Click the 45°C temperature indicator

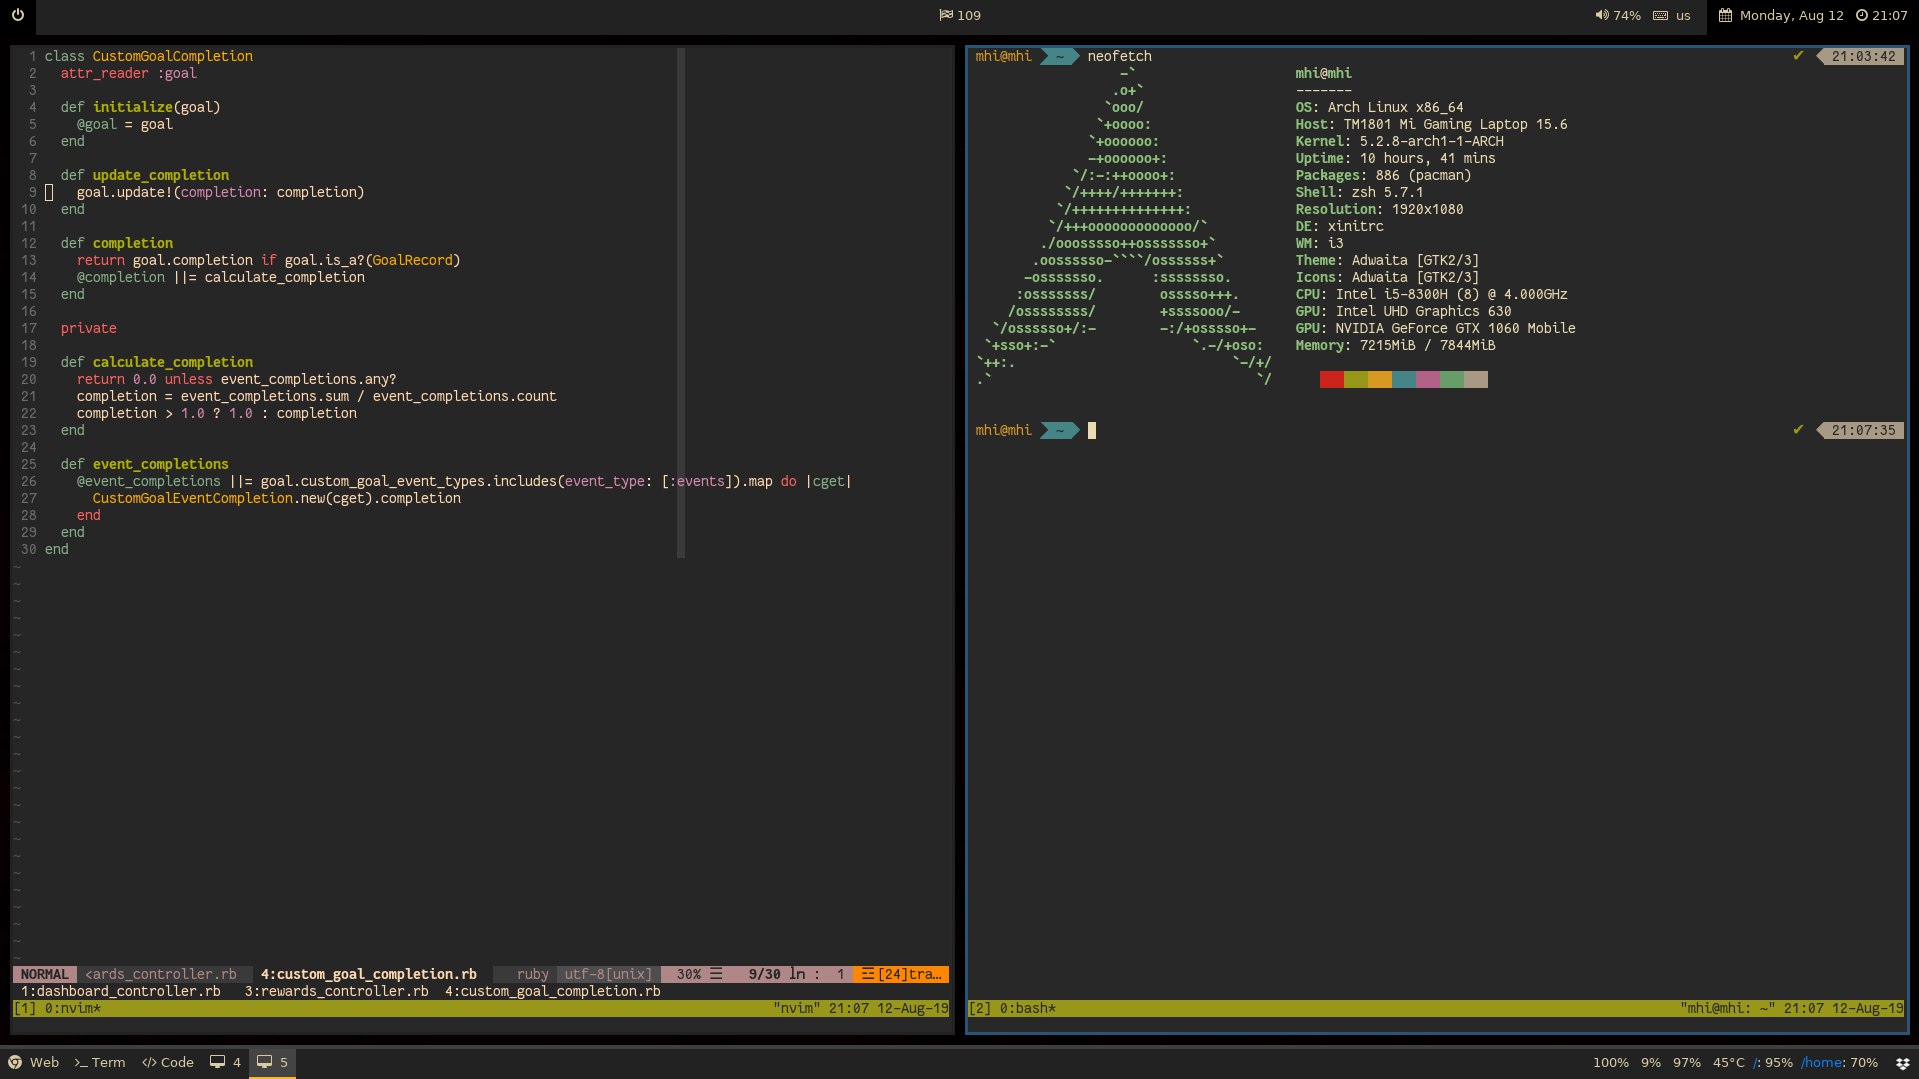[1728, 1063]
